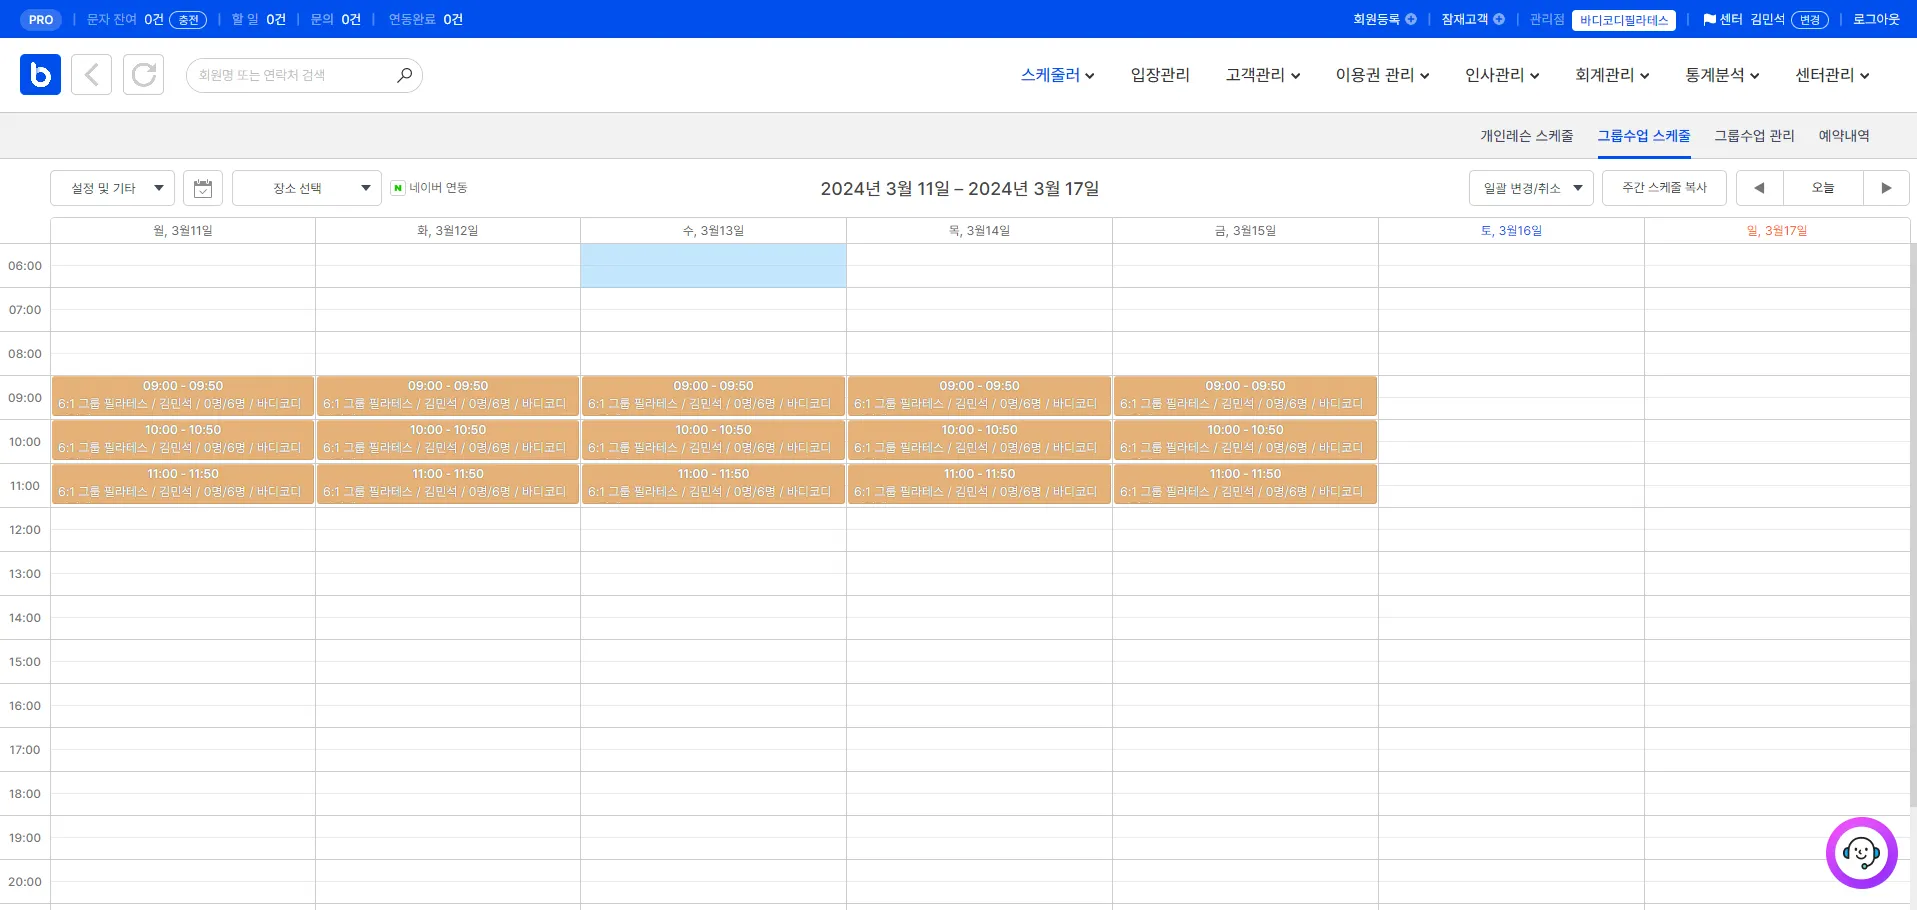Open the 일괄 변경/취소 dropdown
Viewport: 1917px width, 910px height.
(x=1531, y=188)
